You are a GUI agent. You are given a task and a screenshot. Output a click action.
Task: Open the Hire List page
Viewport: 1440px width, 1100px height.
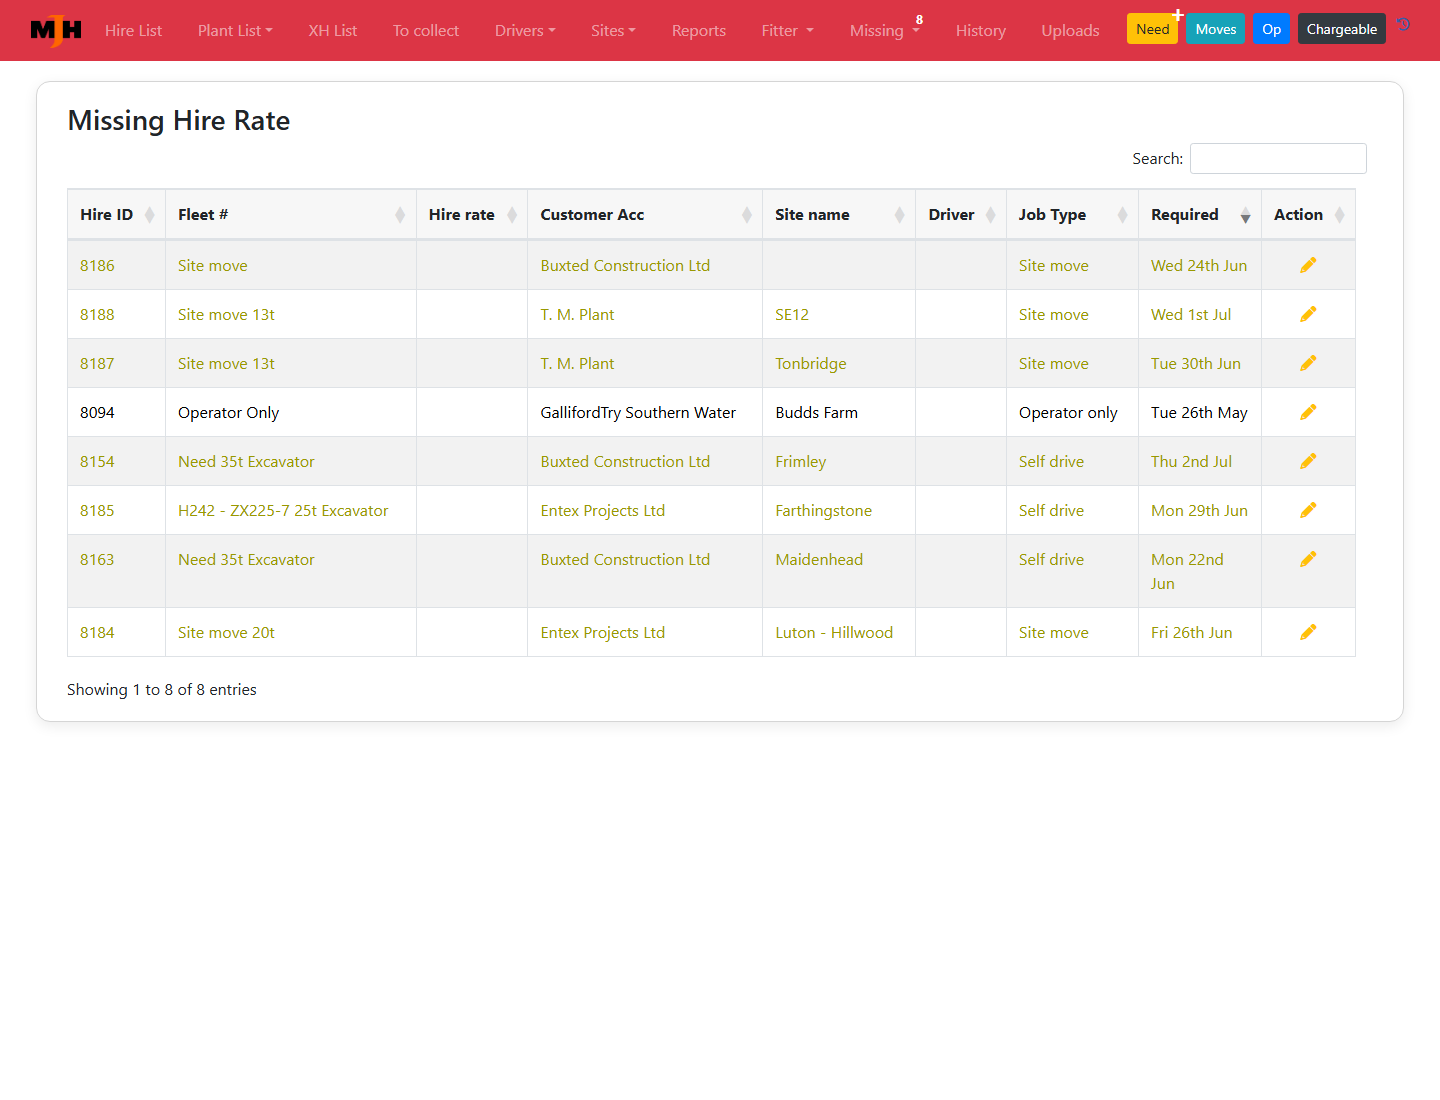133,31
